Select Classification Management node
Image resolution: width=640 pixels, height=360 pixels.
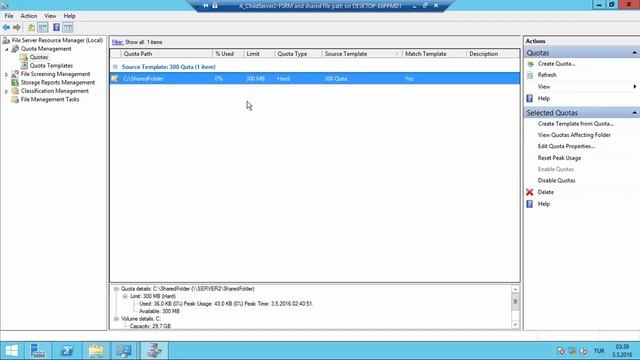55,91
